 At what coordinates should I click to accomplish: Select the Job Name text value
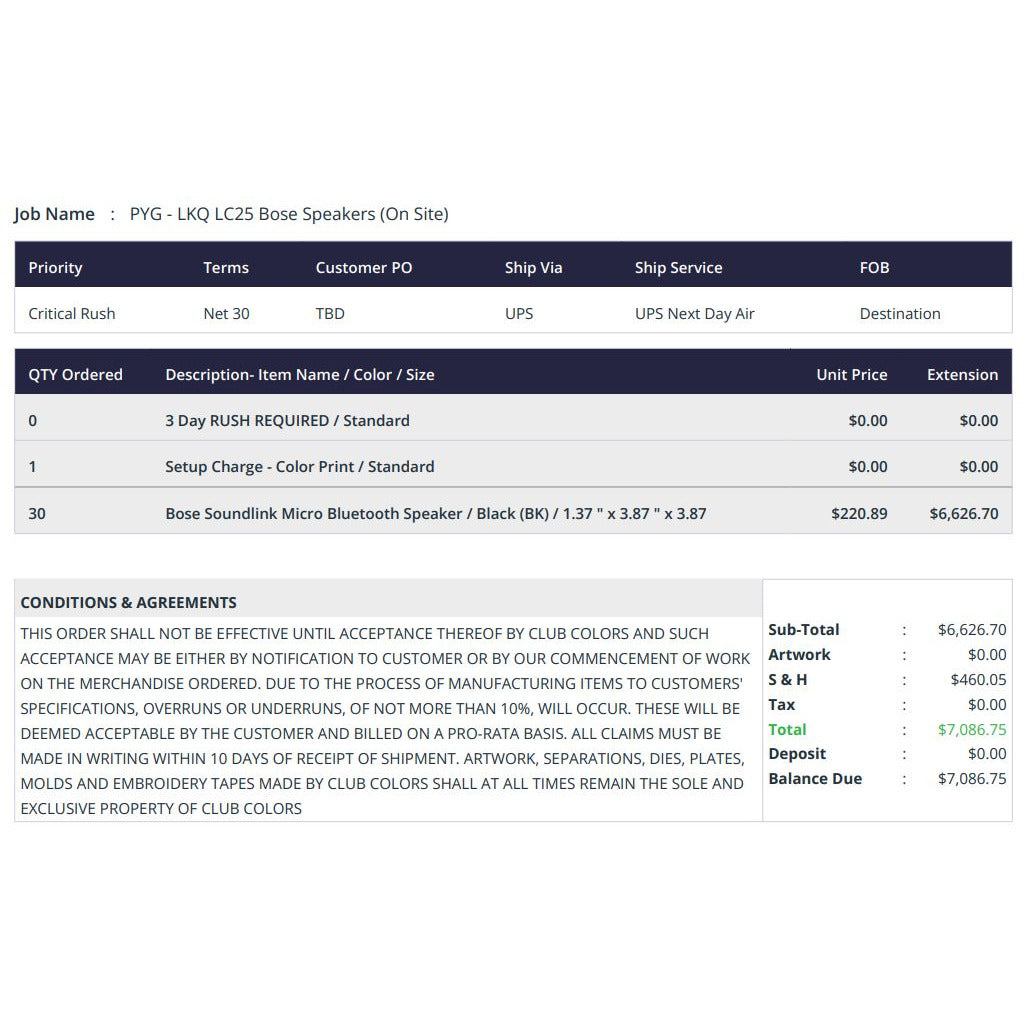pos(289,214)
